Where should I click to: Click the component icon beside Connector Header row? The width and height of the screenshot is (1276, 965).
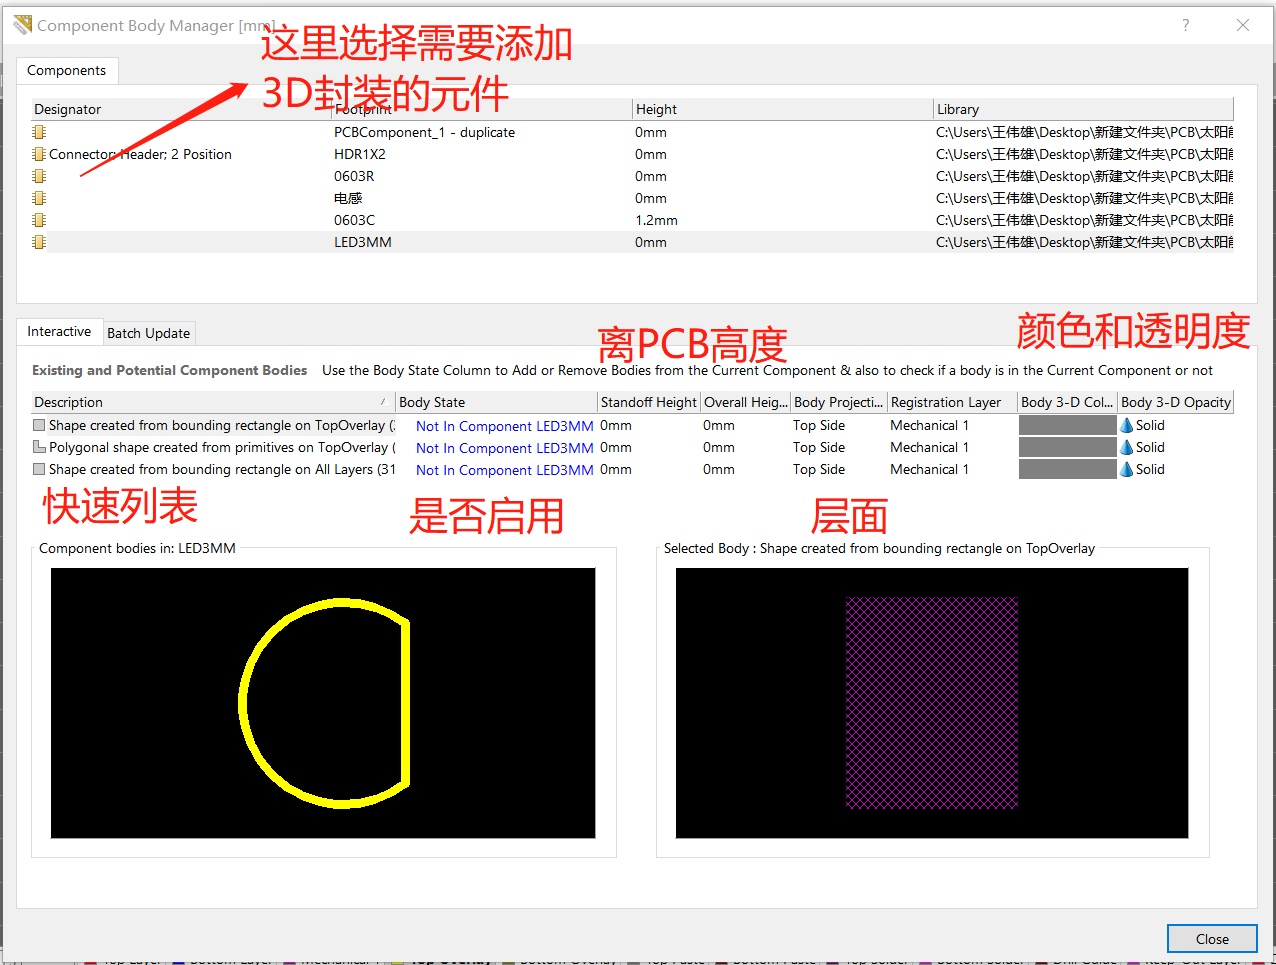pos(38,154)
